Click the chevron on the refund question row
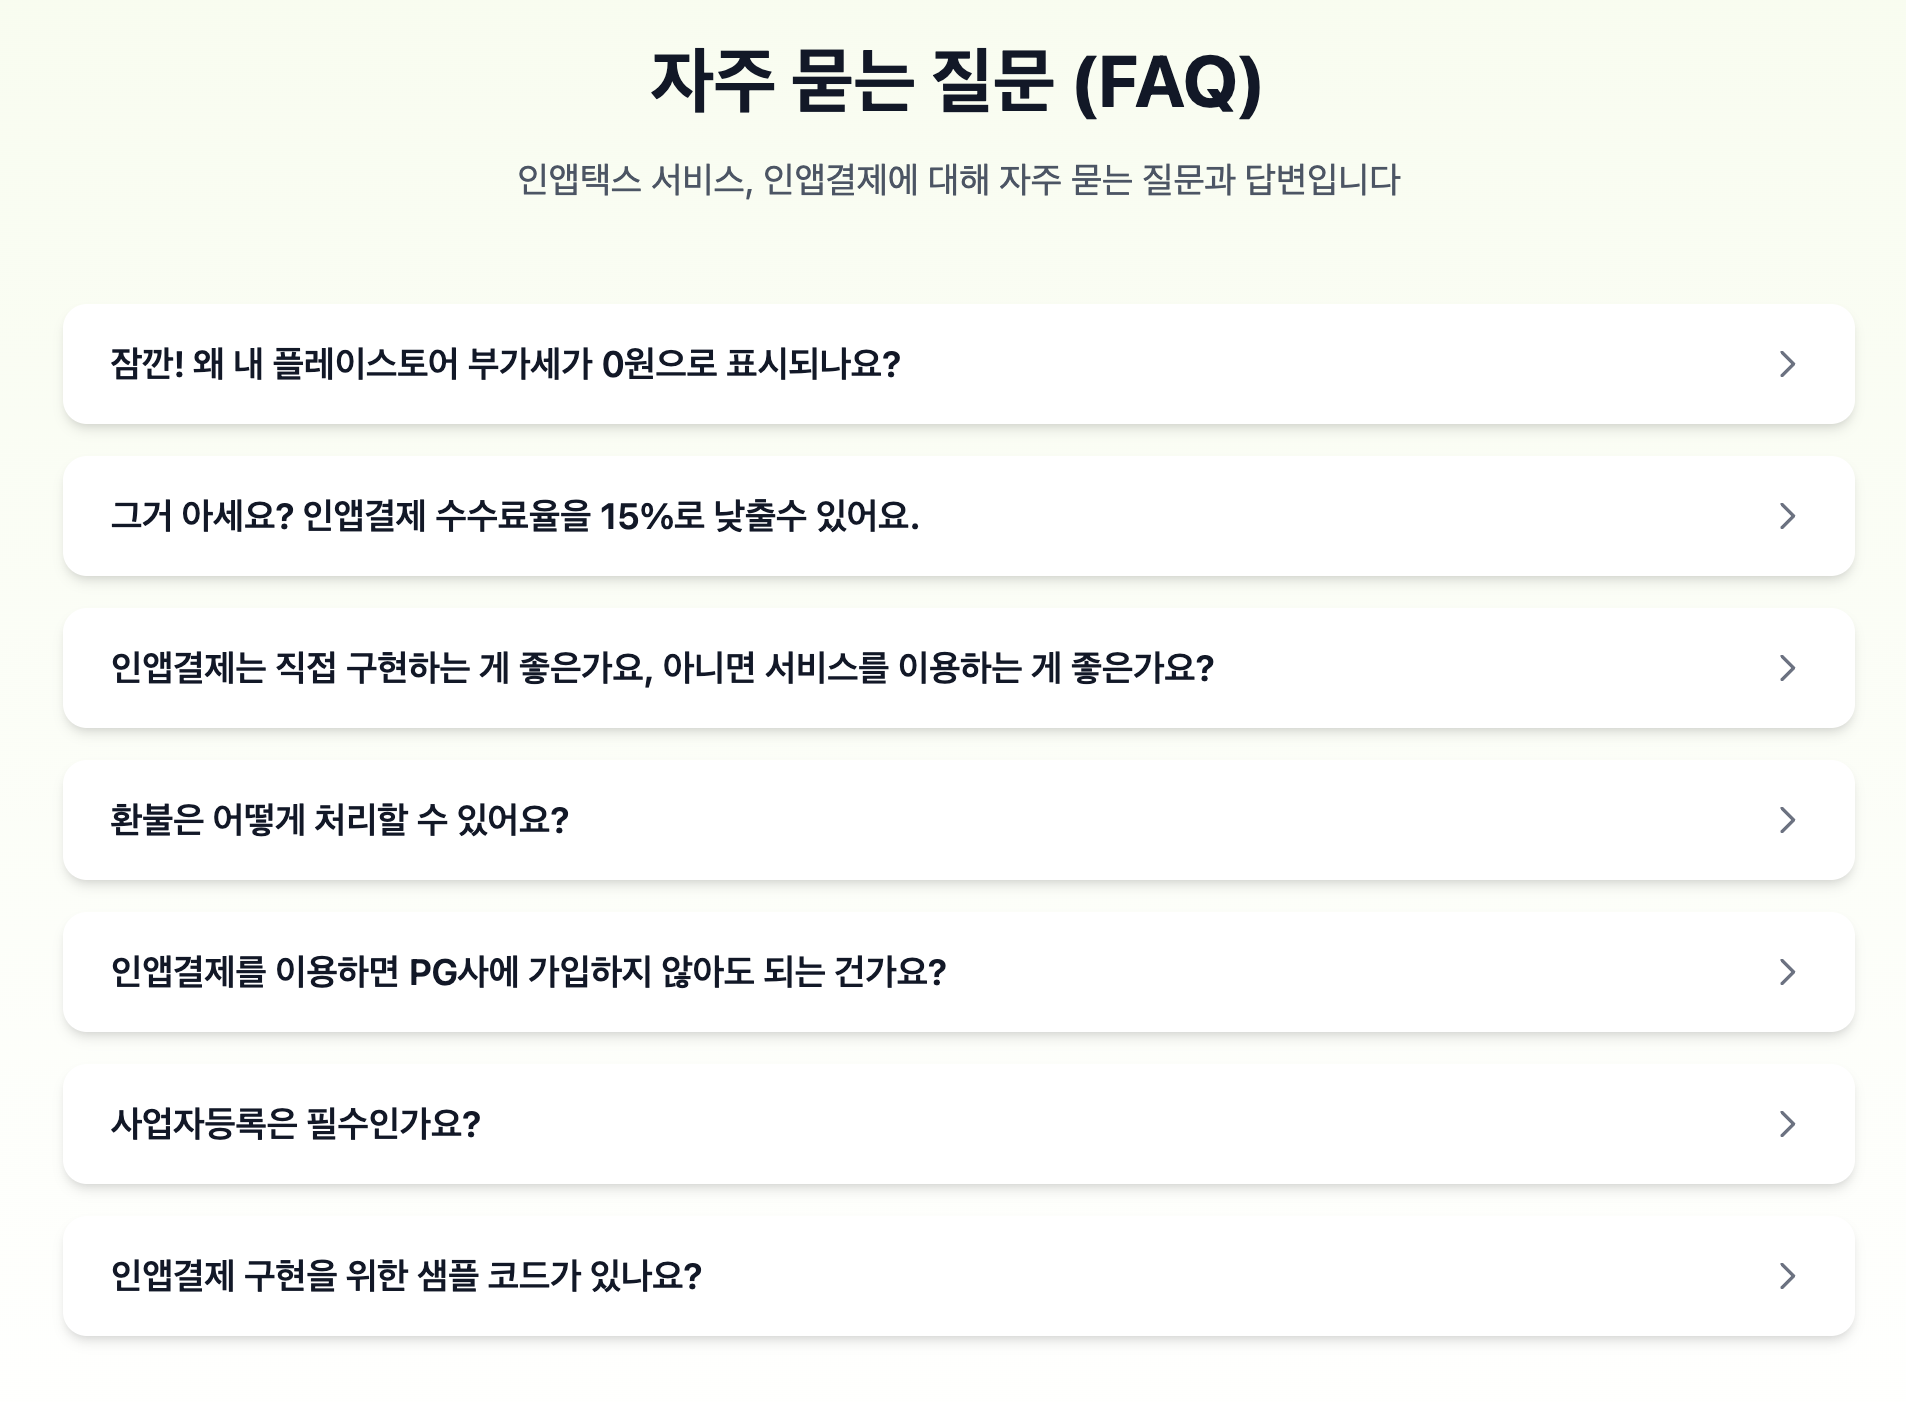The height and width of the screenshot is (1402, 1906). 1788,821
